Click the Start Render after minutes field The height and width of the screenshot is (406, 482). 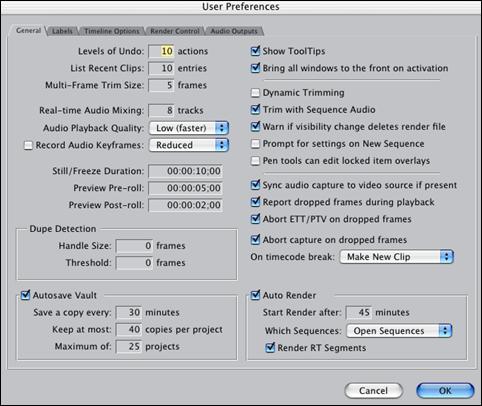359,312
